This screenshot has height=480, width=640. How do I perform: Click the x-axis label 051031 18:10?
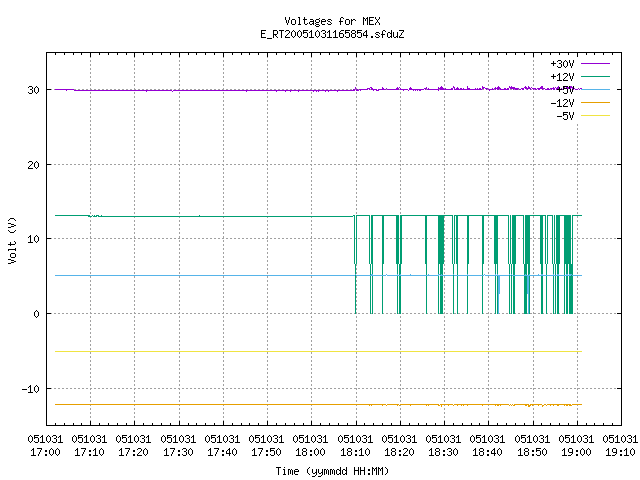[x=356, y=446]
